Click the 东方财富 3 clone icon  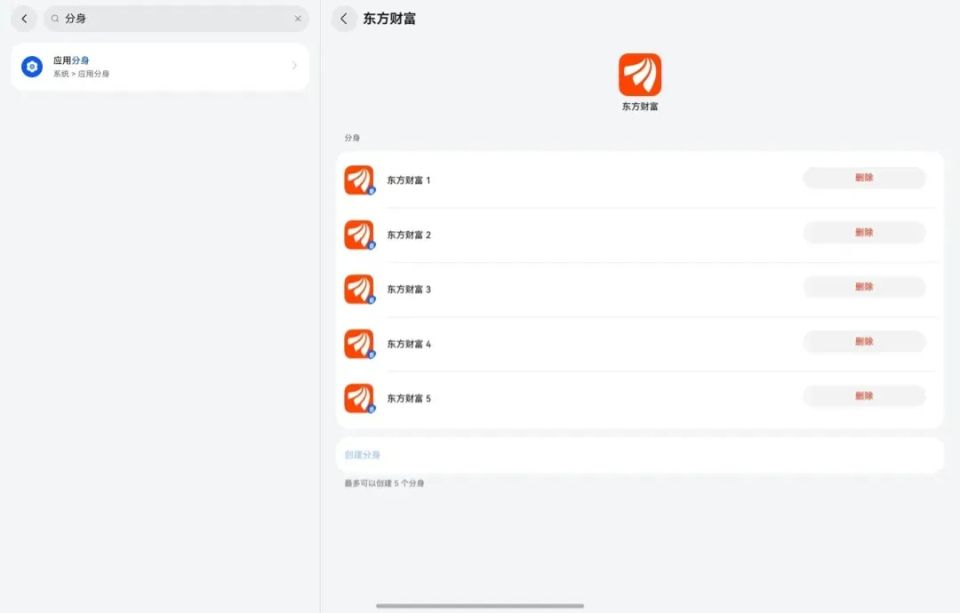(359, 289)
